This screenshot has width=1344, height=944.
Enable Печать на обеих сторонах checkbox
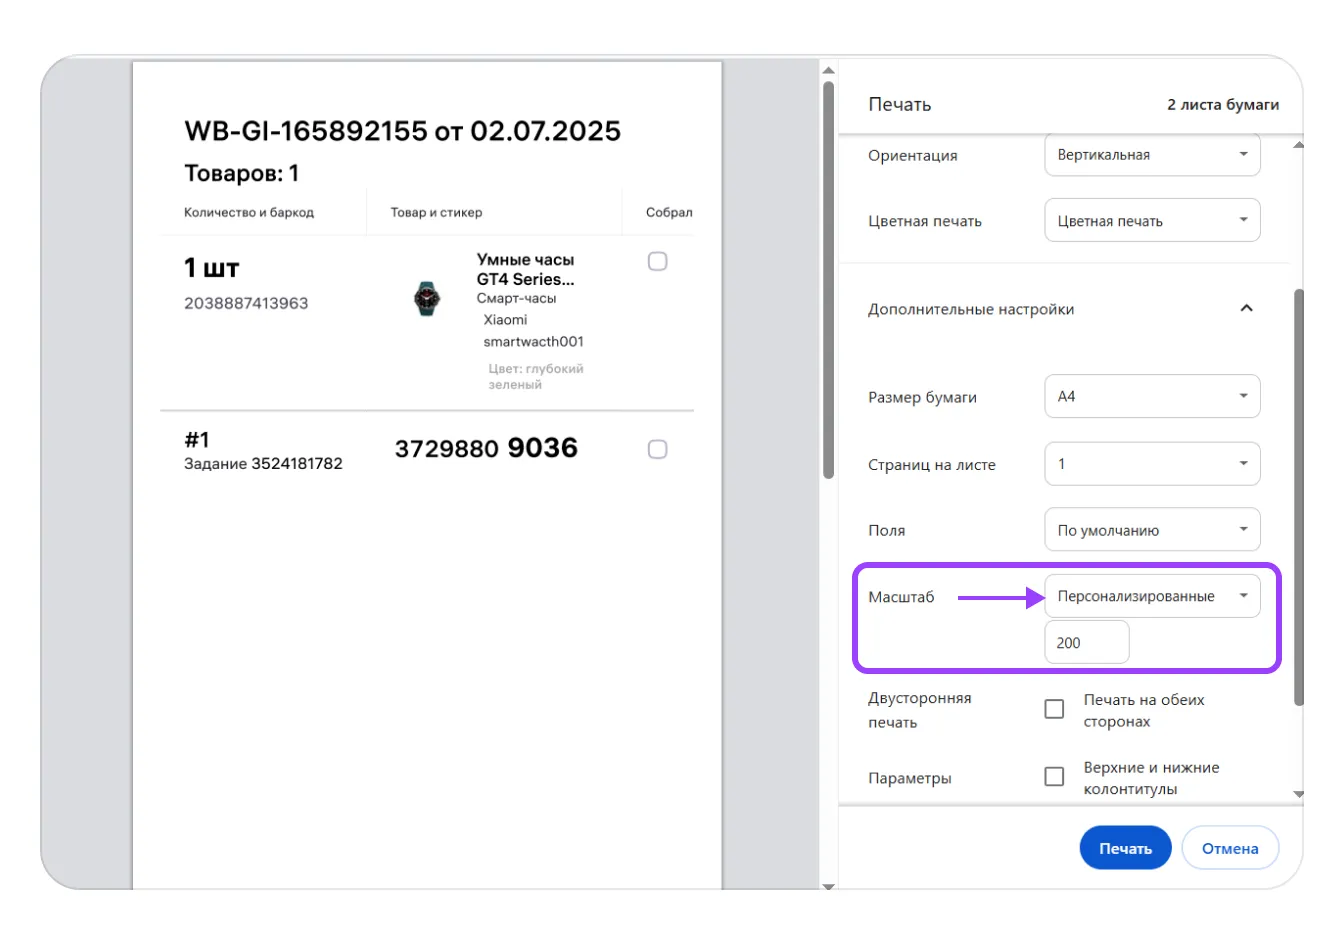(x=1054, y=709)
